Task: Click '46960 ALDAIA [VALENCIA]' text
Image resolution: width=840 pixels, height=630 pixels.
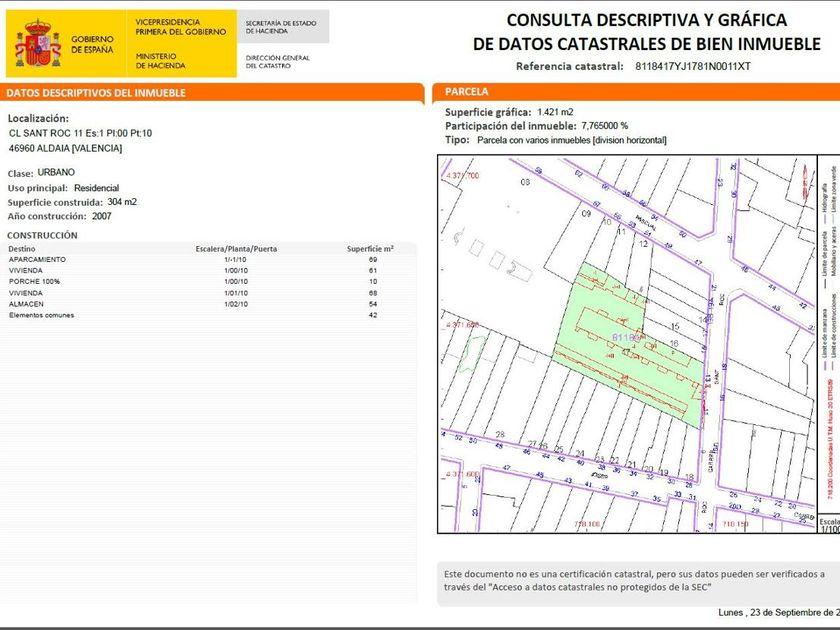Action: (65, 148)
